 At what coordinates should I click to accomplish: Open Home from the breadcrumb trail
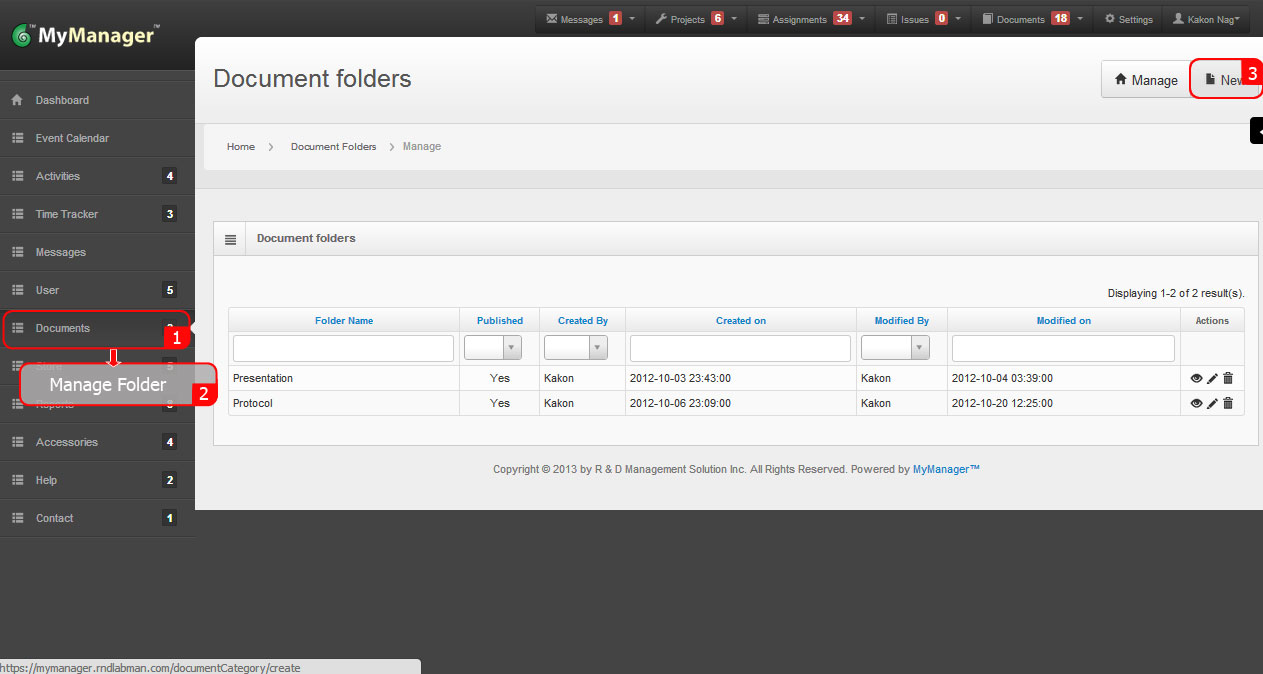pyautogui.click(x=240, y=146)
